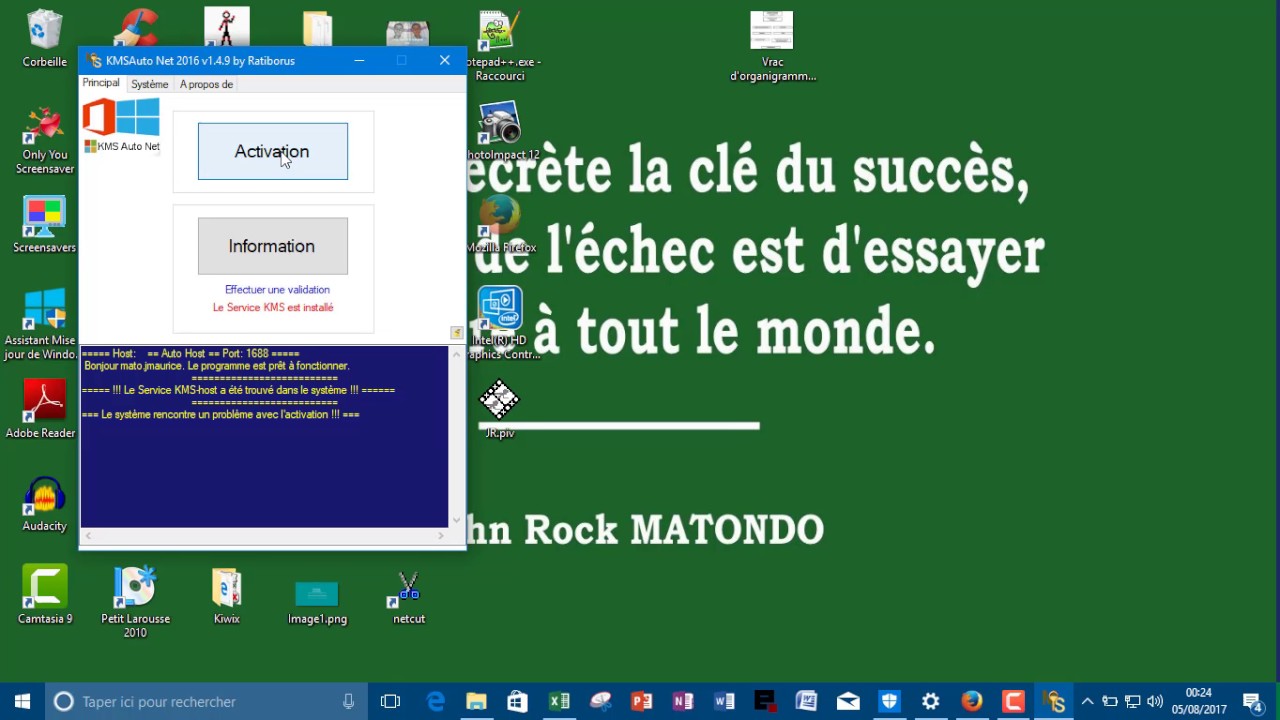Select the Notepad++ shortcut desktop icon

click(x=500, y=45)
